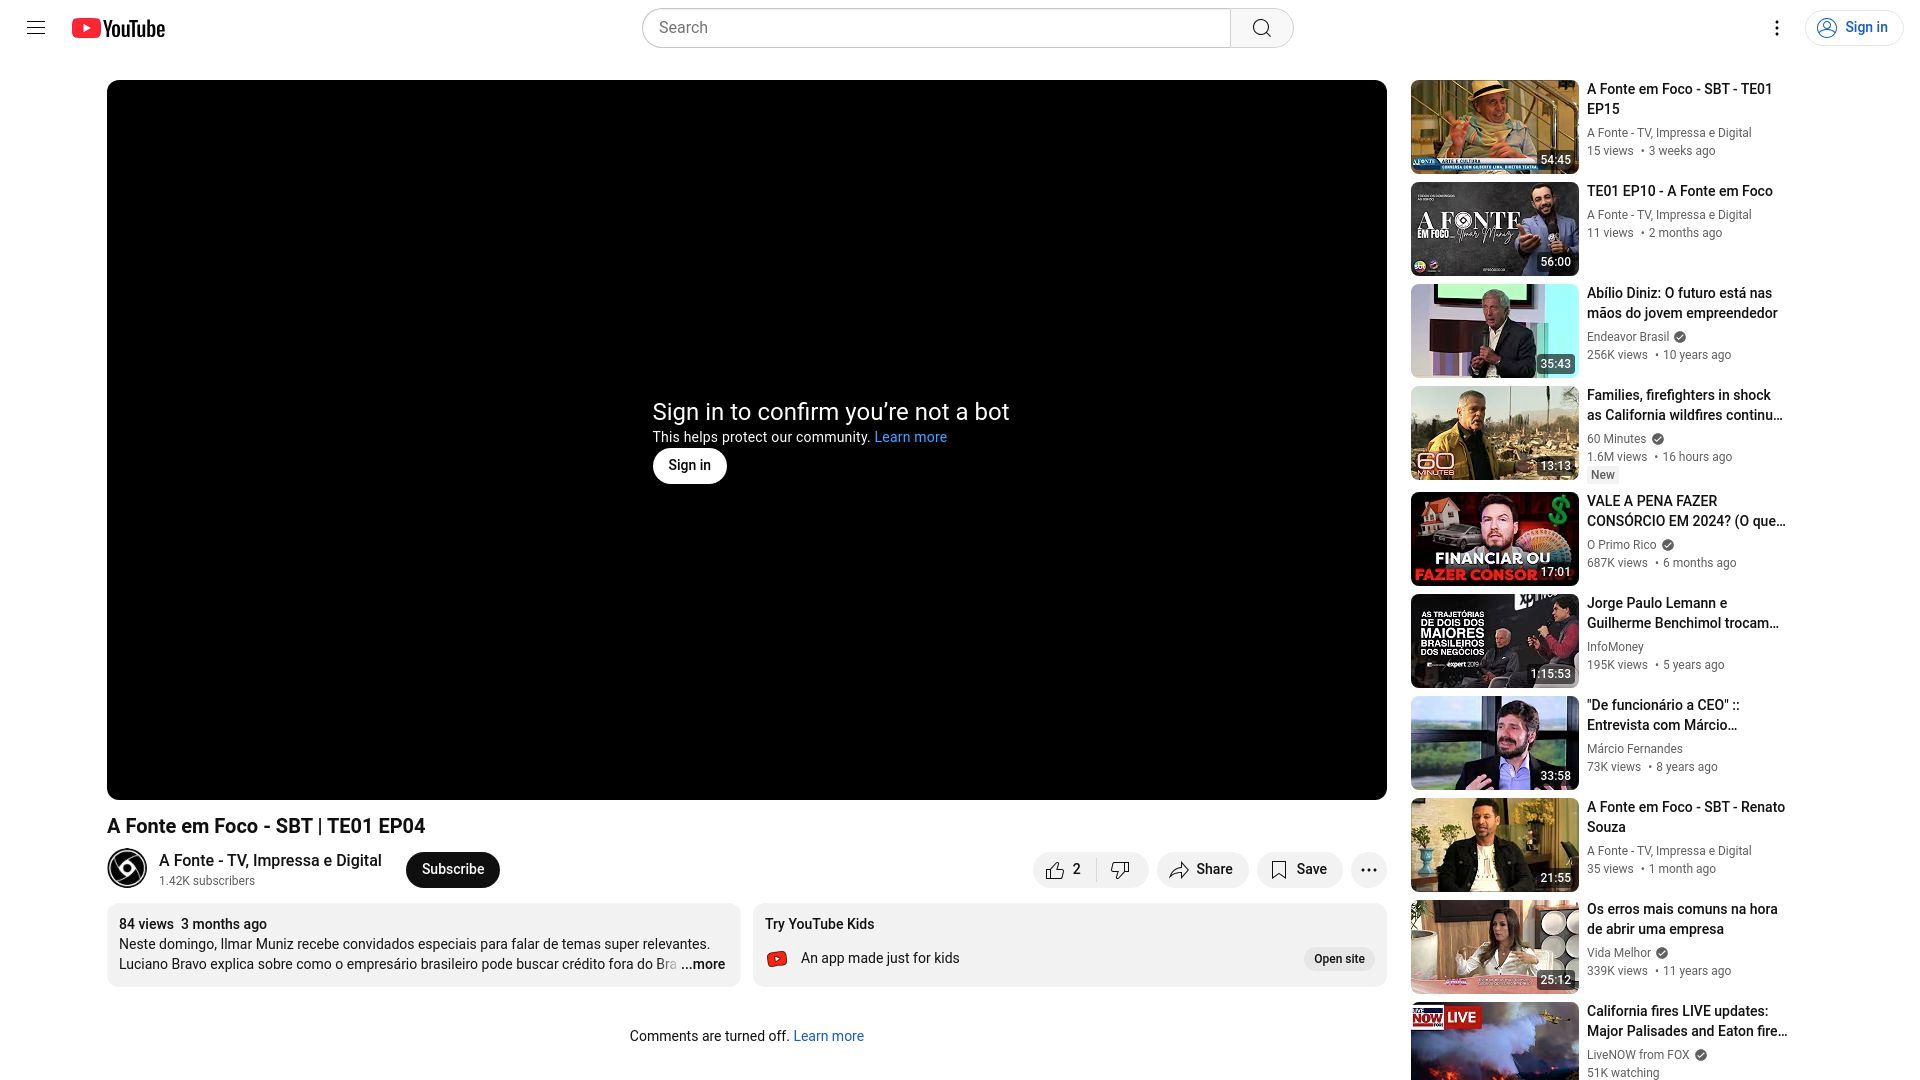The width and height of the screenshot is (1920, 1080).
Task: Like the video with thumbs up
Action: (x=1064, y=870)
